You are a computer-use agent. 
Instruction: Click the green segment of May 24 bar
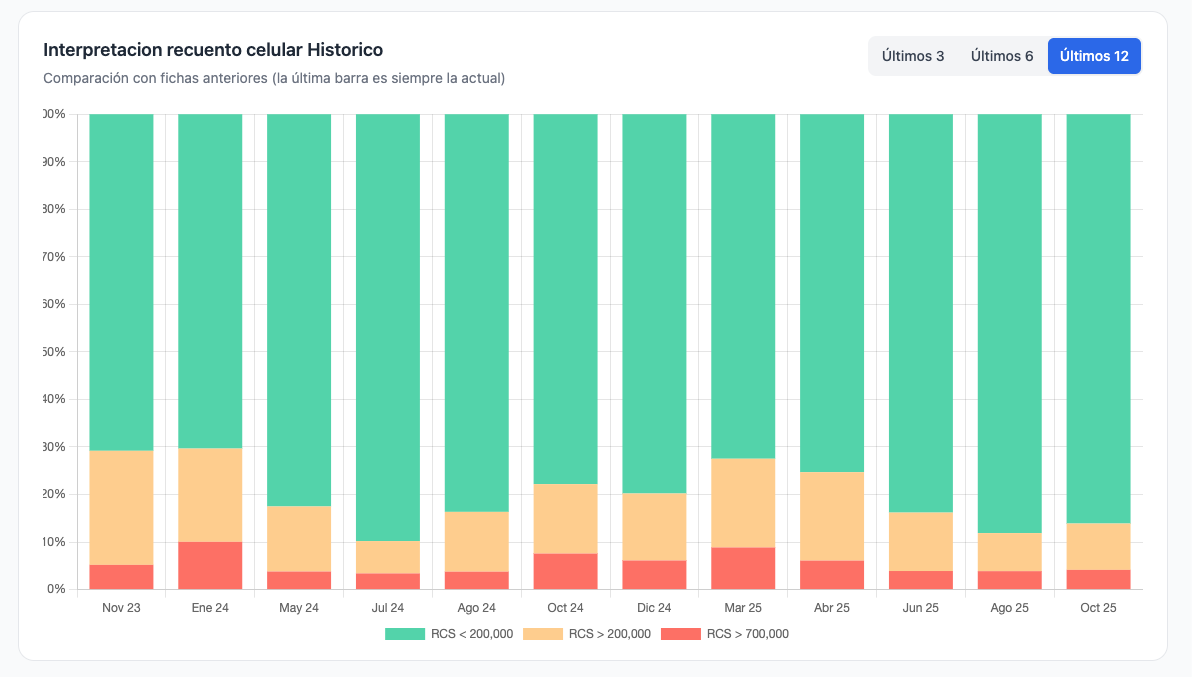(x=299, y=310)
